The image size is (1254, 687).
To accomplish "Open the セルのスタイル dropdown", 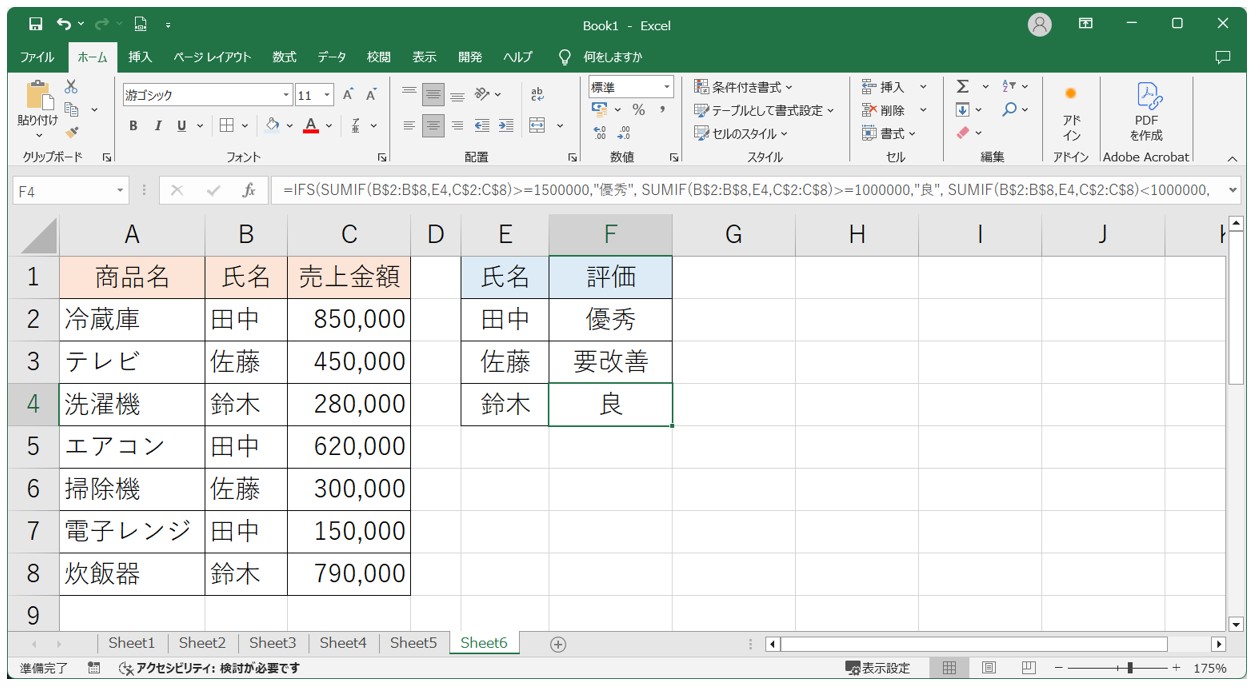I will point(741,133).
